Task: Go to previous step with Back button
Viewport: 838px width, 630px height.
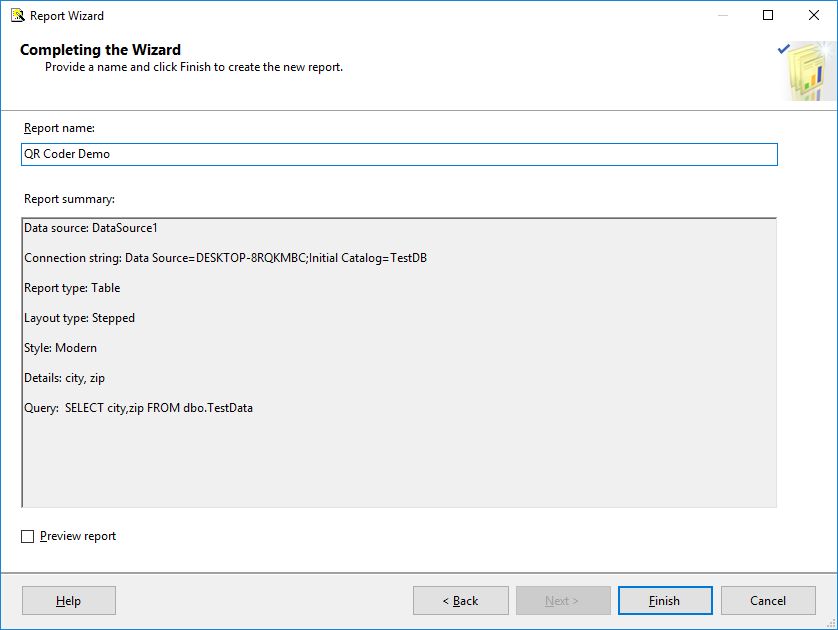Action: (460, 601)
